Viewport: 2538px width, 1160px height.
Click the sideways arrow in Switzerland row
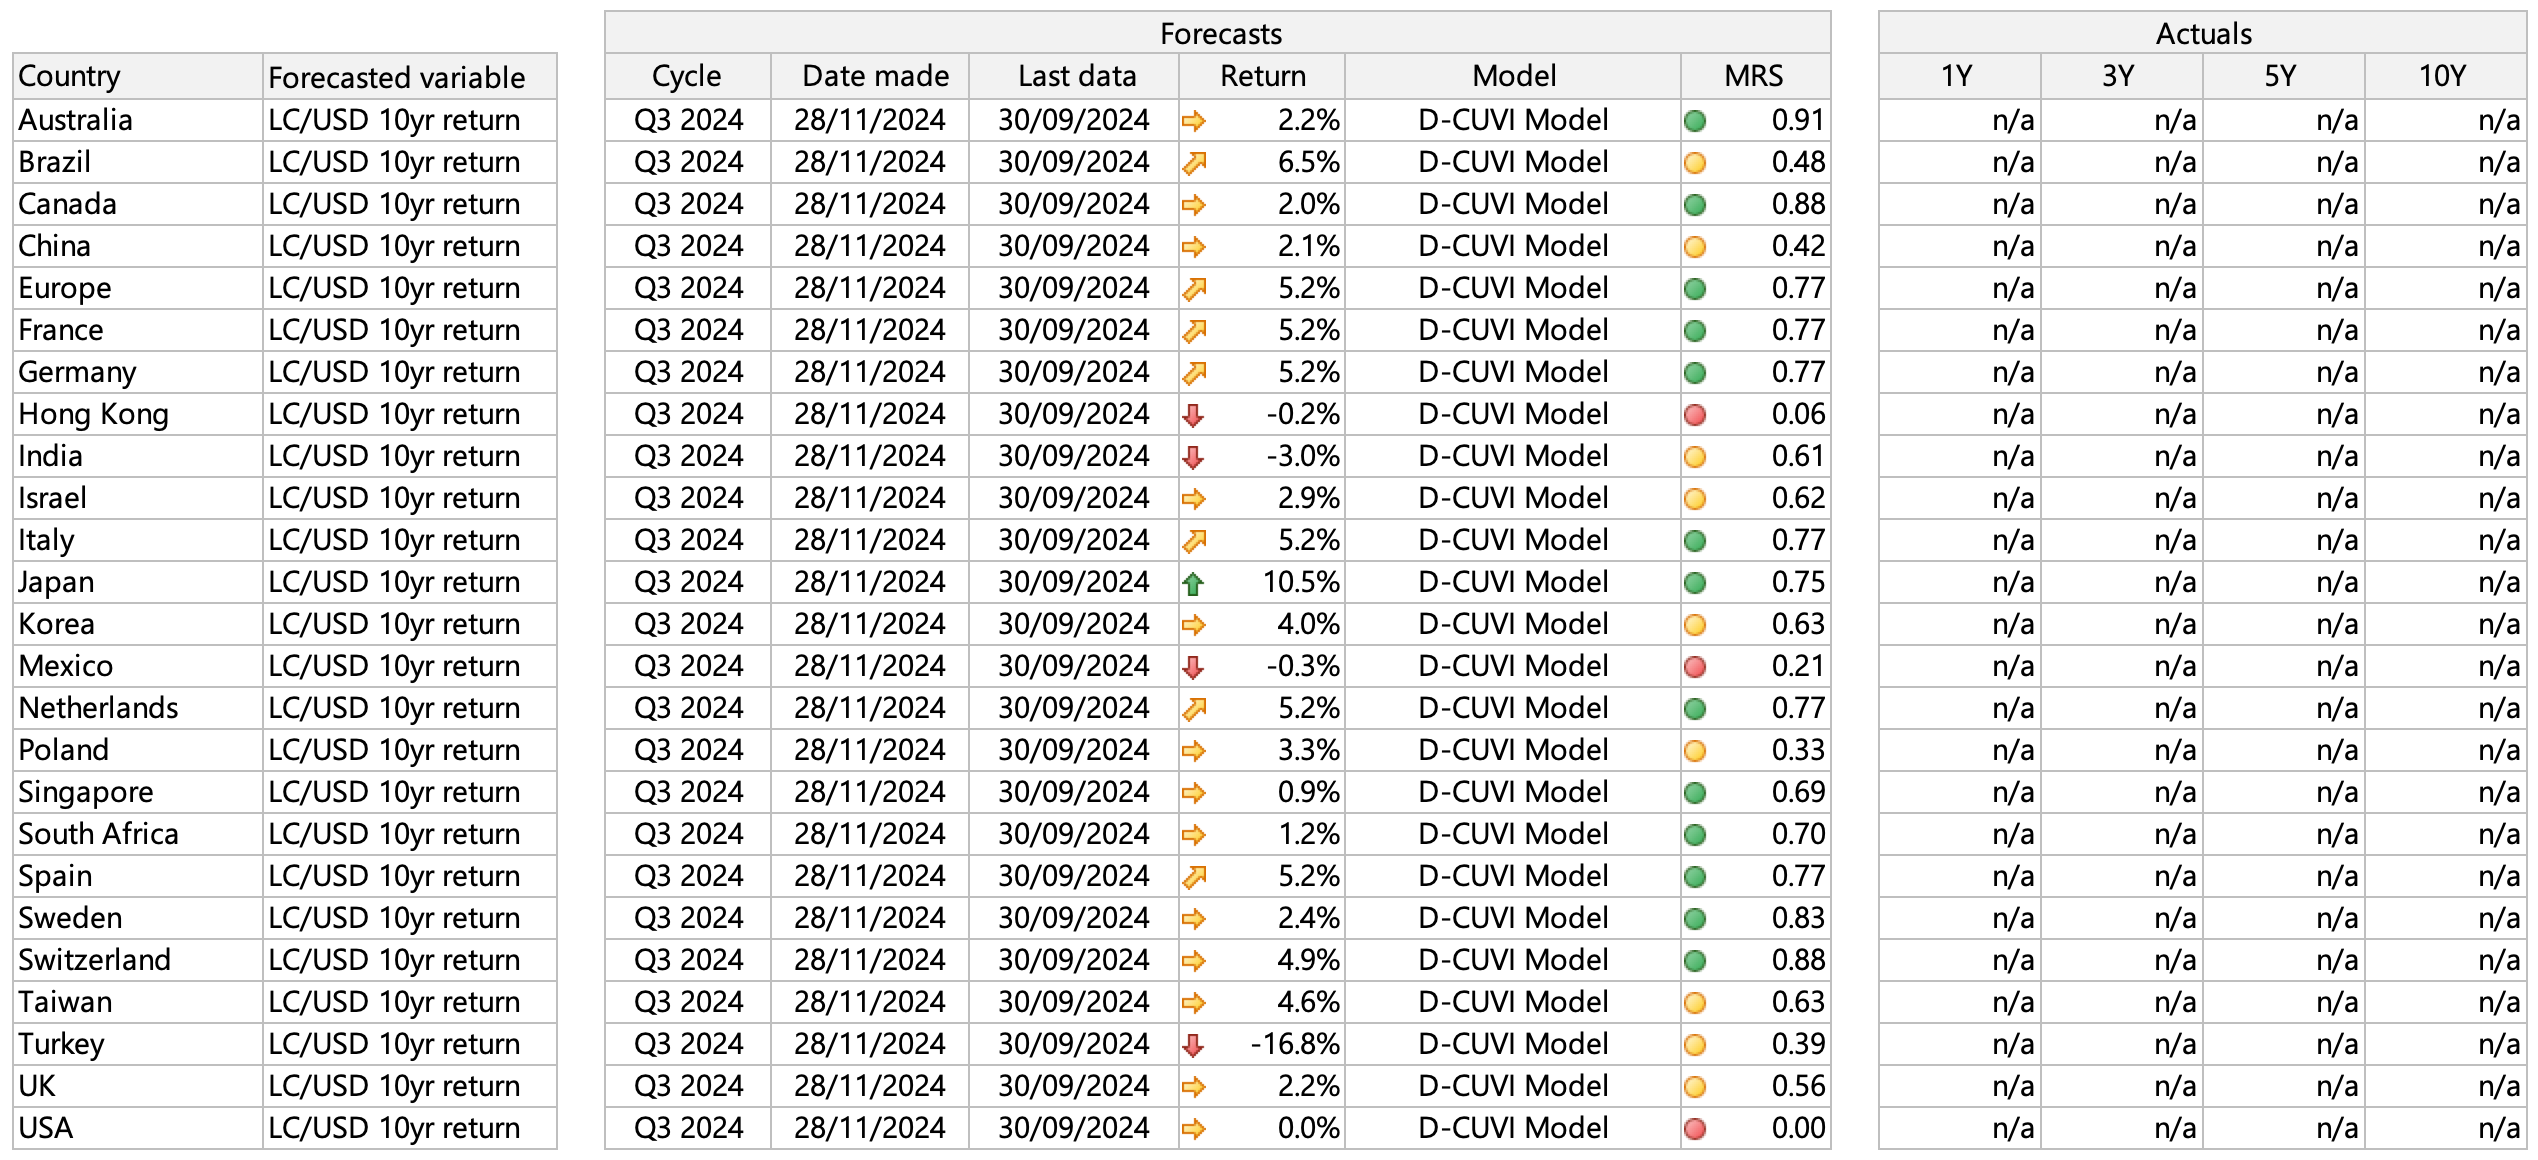pyautogui.click(x=1193, y=961)
